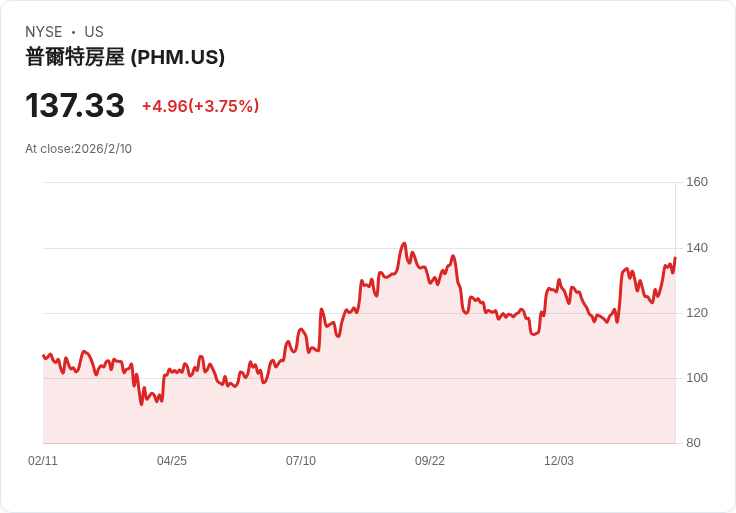Screen dimensions: 736x513
Task: Open the 普爾特房屋 (PHM.US) stock title
Action: [x=125, y=58]
